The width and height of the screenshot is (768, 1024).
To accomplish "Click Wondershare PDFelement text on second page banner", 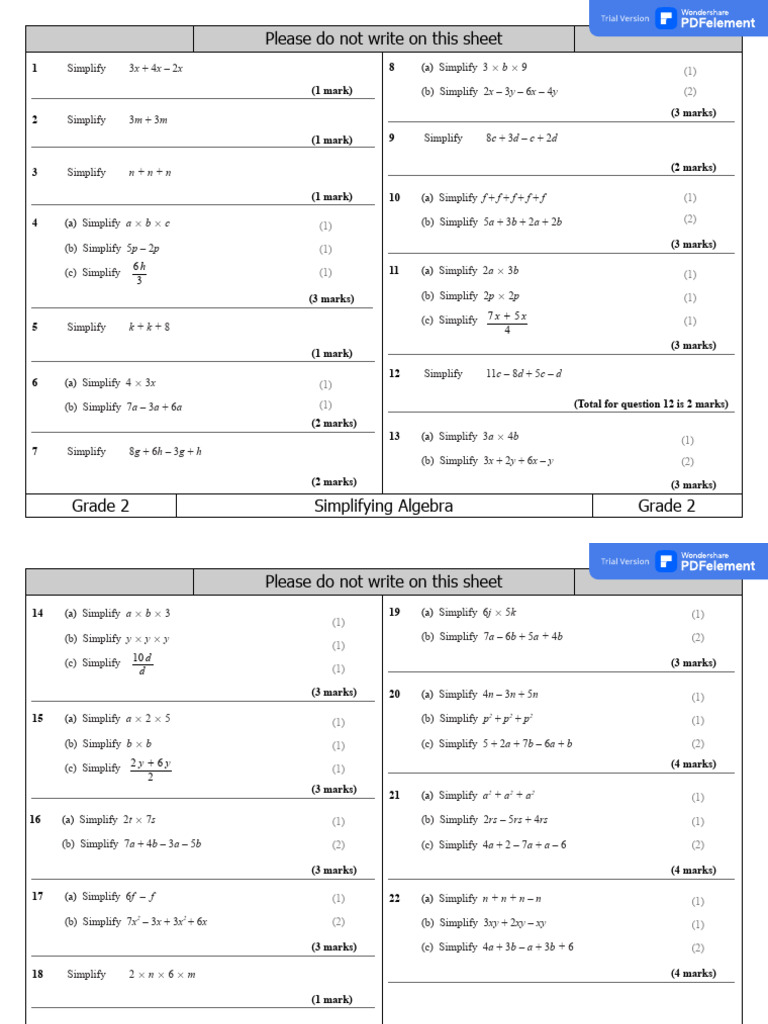I will (x=717, y=562).
